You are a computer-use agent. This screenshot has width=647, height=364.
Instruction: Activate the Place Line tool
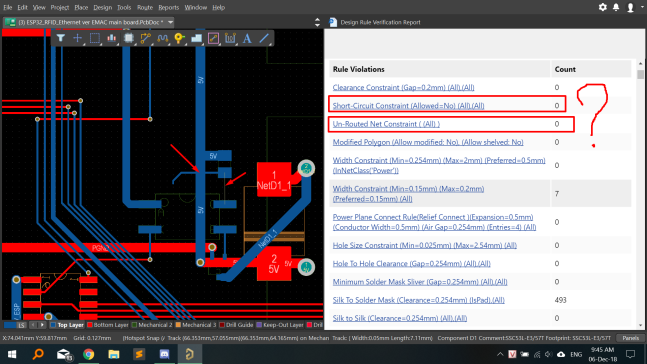point(264,38)
